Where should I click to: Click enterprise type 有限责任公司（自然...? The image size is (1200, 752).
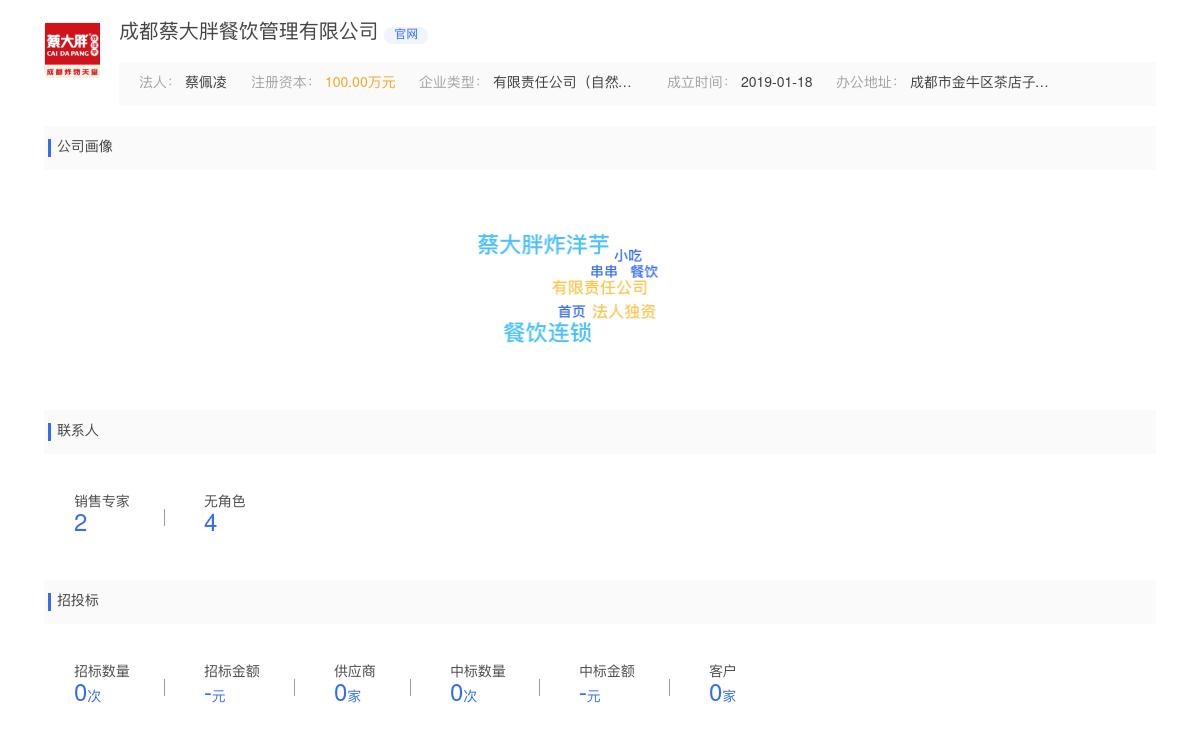click(x=562, y=83)
